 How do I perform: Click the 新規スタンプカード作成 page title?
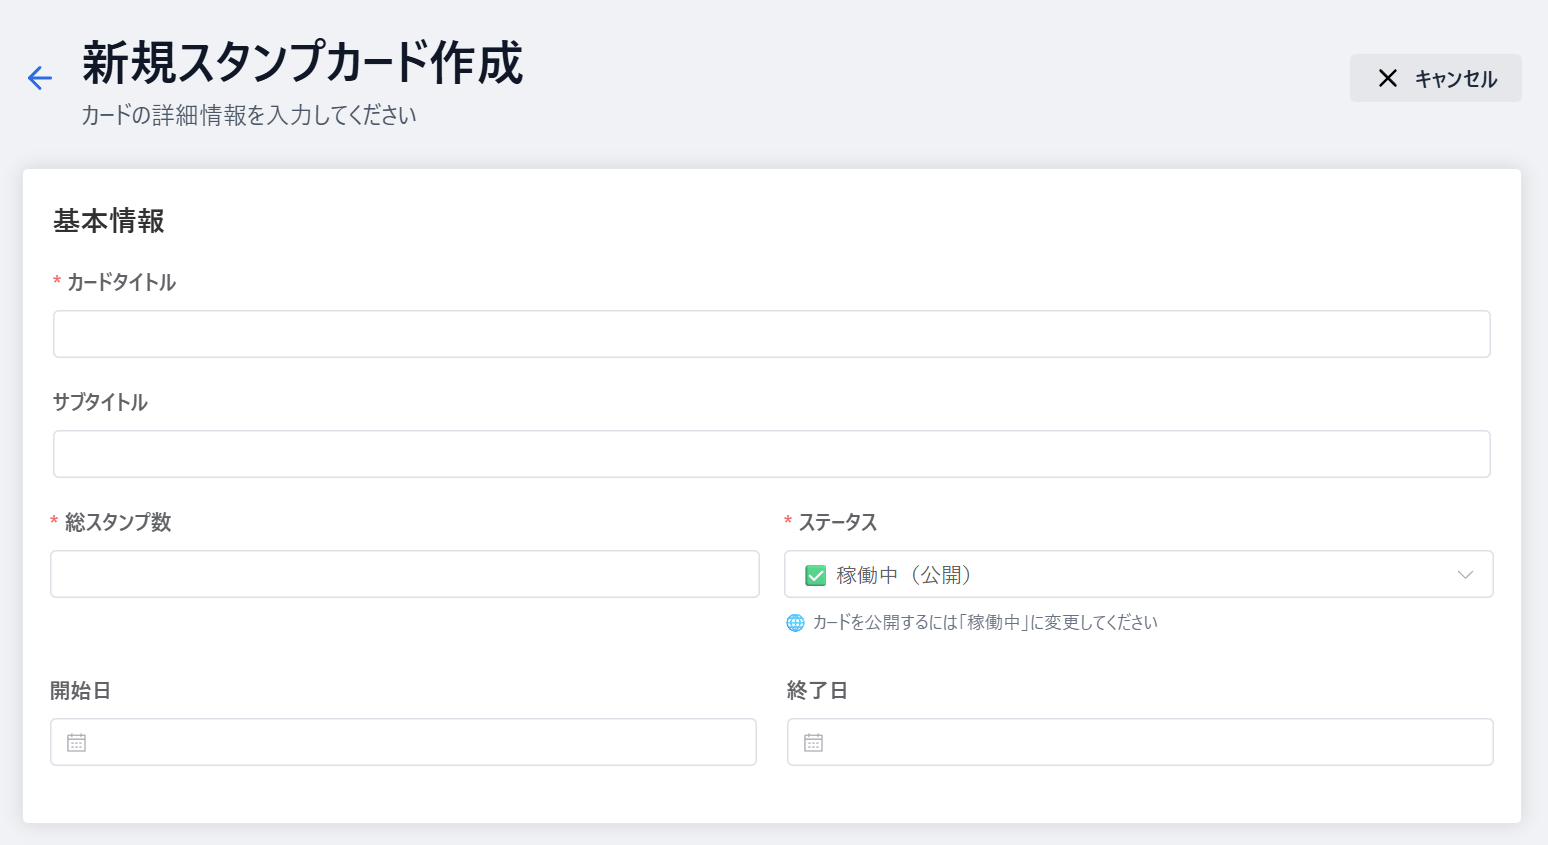(x=302, y=64)
